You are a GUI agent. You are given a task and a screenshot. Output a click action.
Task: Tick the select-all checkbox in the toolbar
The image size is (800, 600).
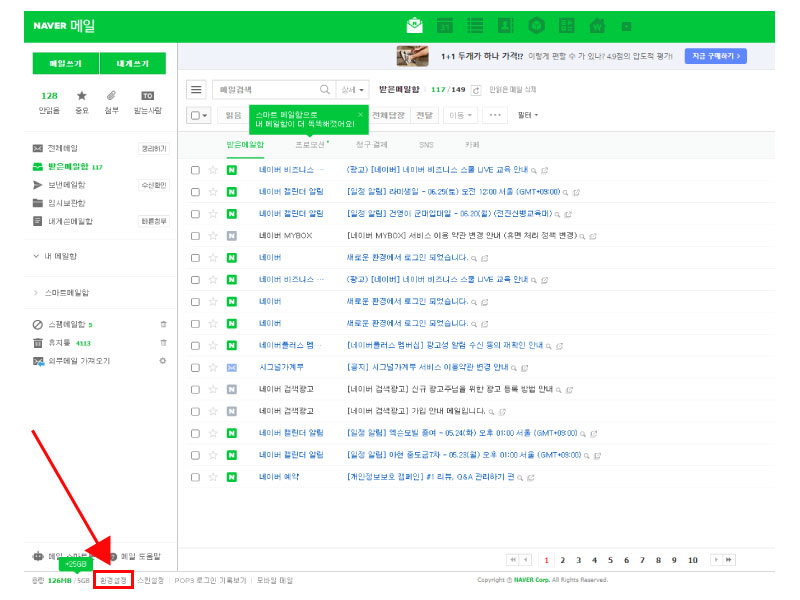point(195,115)
